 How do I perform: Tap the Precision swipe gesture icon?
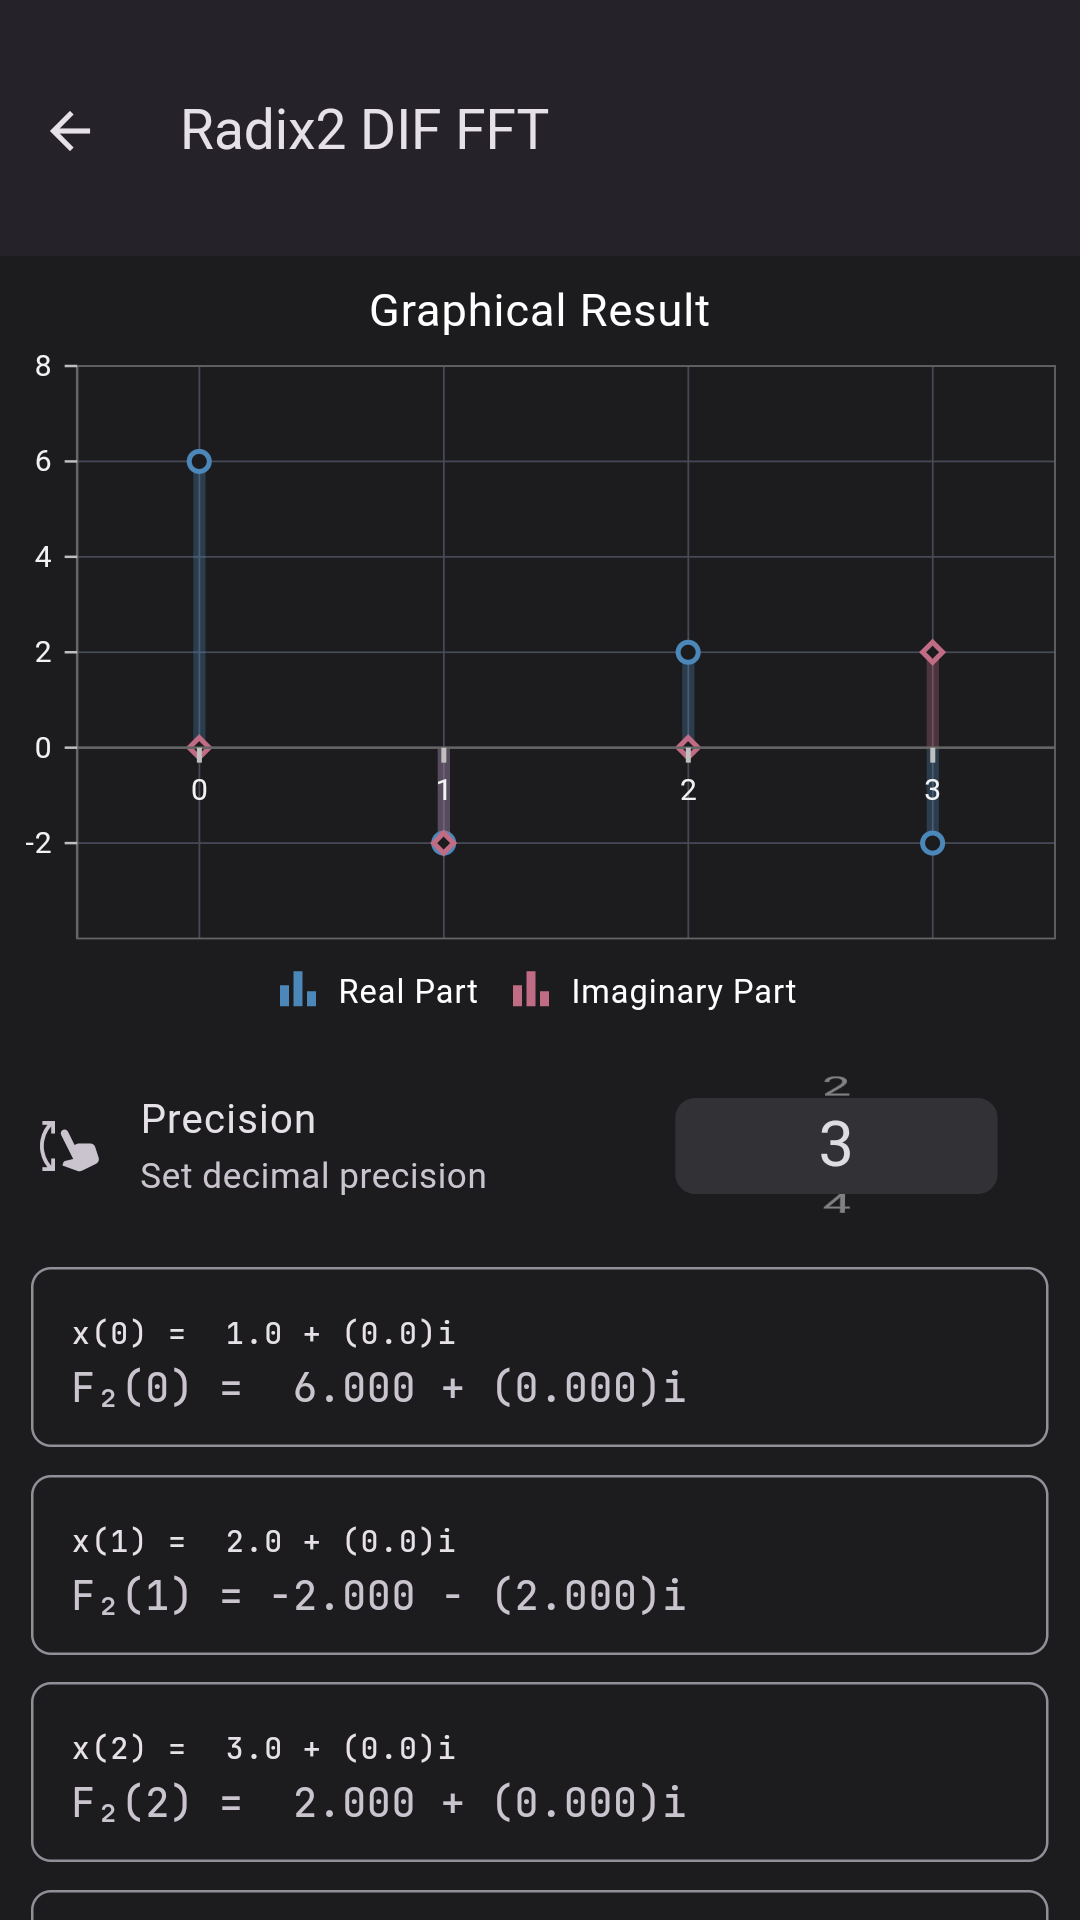pyautogui.click(x=69, y=1146)
